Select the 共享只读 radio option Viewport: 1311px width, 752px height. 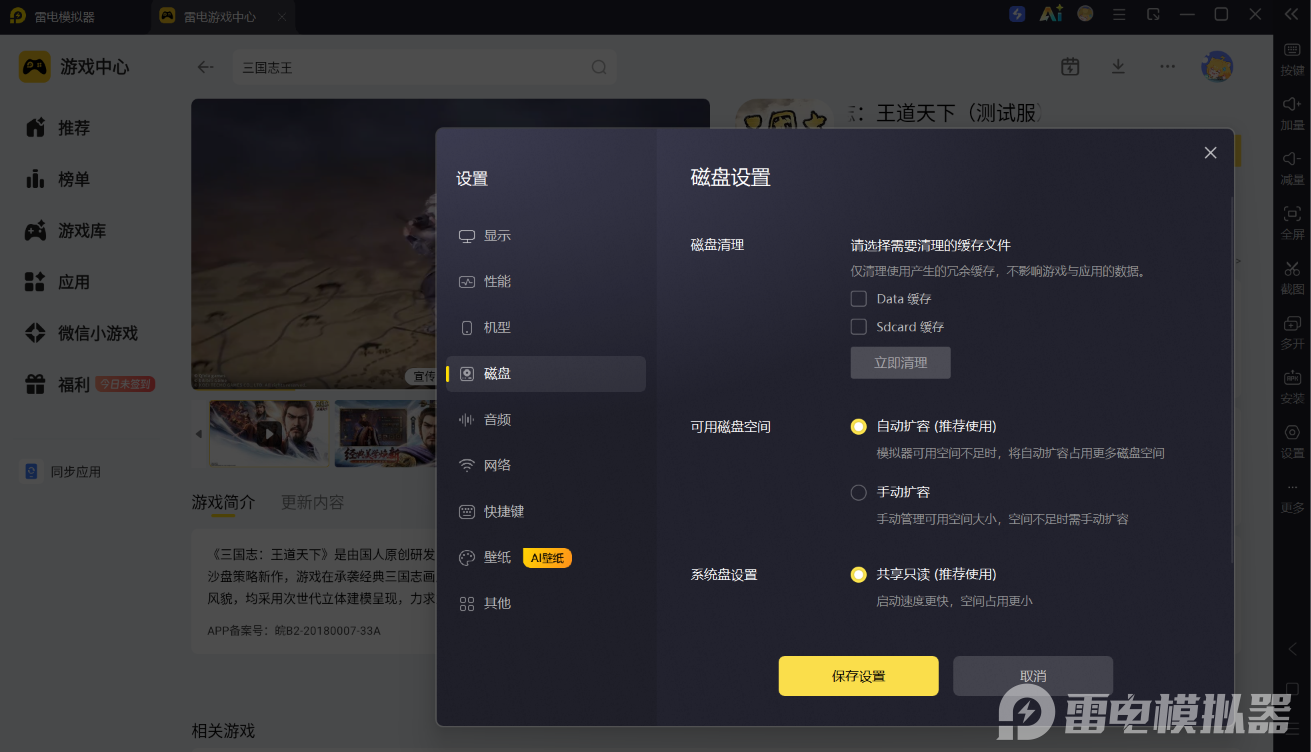[858, 575]
